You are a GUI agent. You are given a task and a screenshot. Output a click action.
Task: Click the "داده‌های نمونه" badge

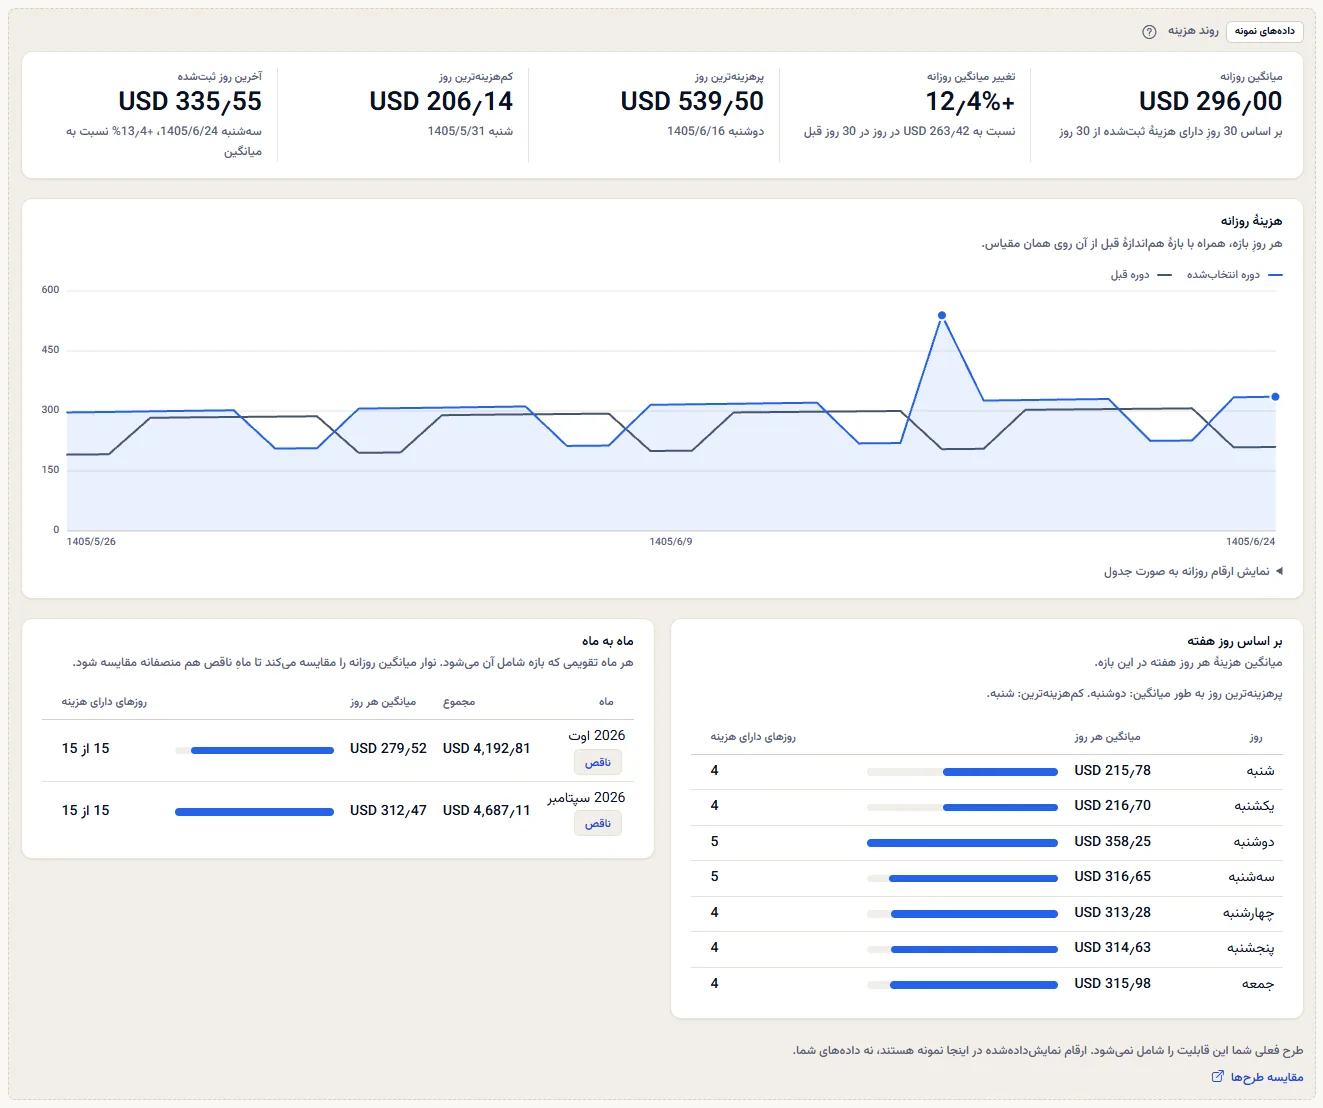coord(1264,31)
